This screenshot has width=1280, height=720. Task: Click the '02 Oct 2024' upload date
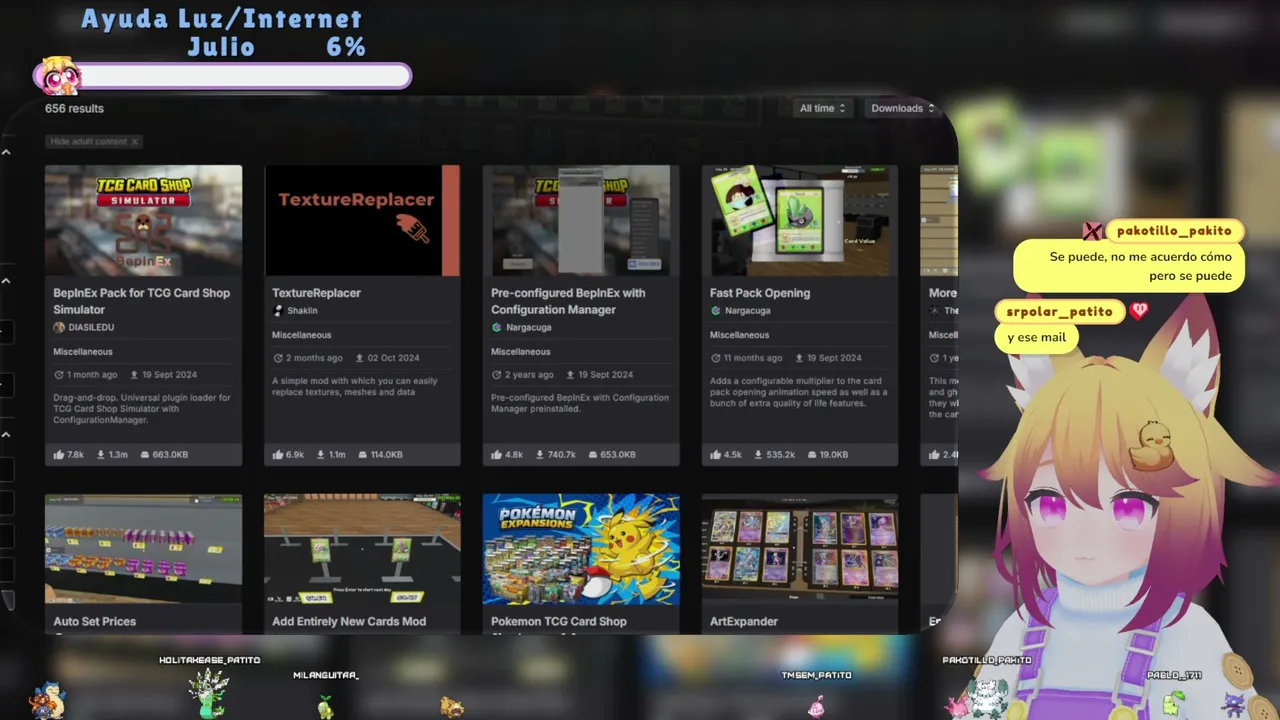point(393,358)
